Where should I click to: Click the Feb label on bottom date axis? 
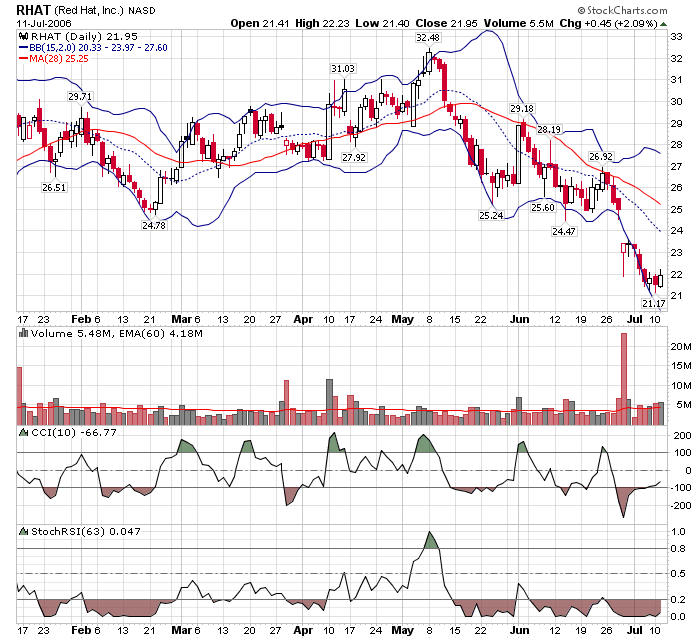(81, 630)
